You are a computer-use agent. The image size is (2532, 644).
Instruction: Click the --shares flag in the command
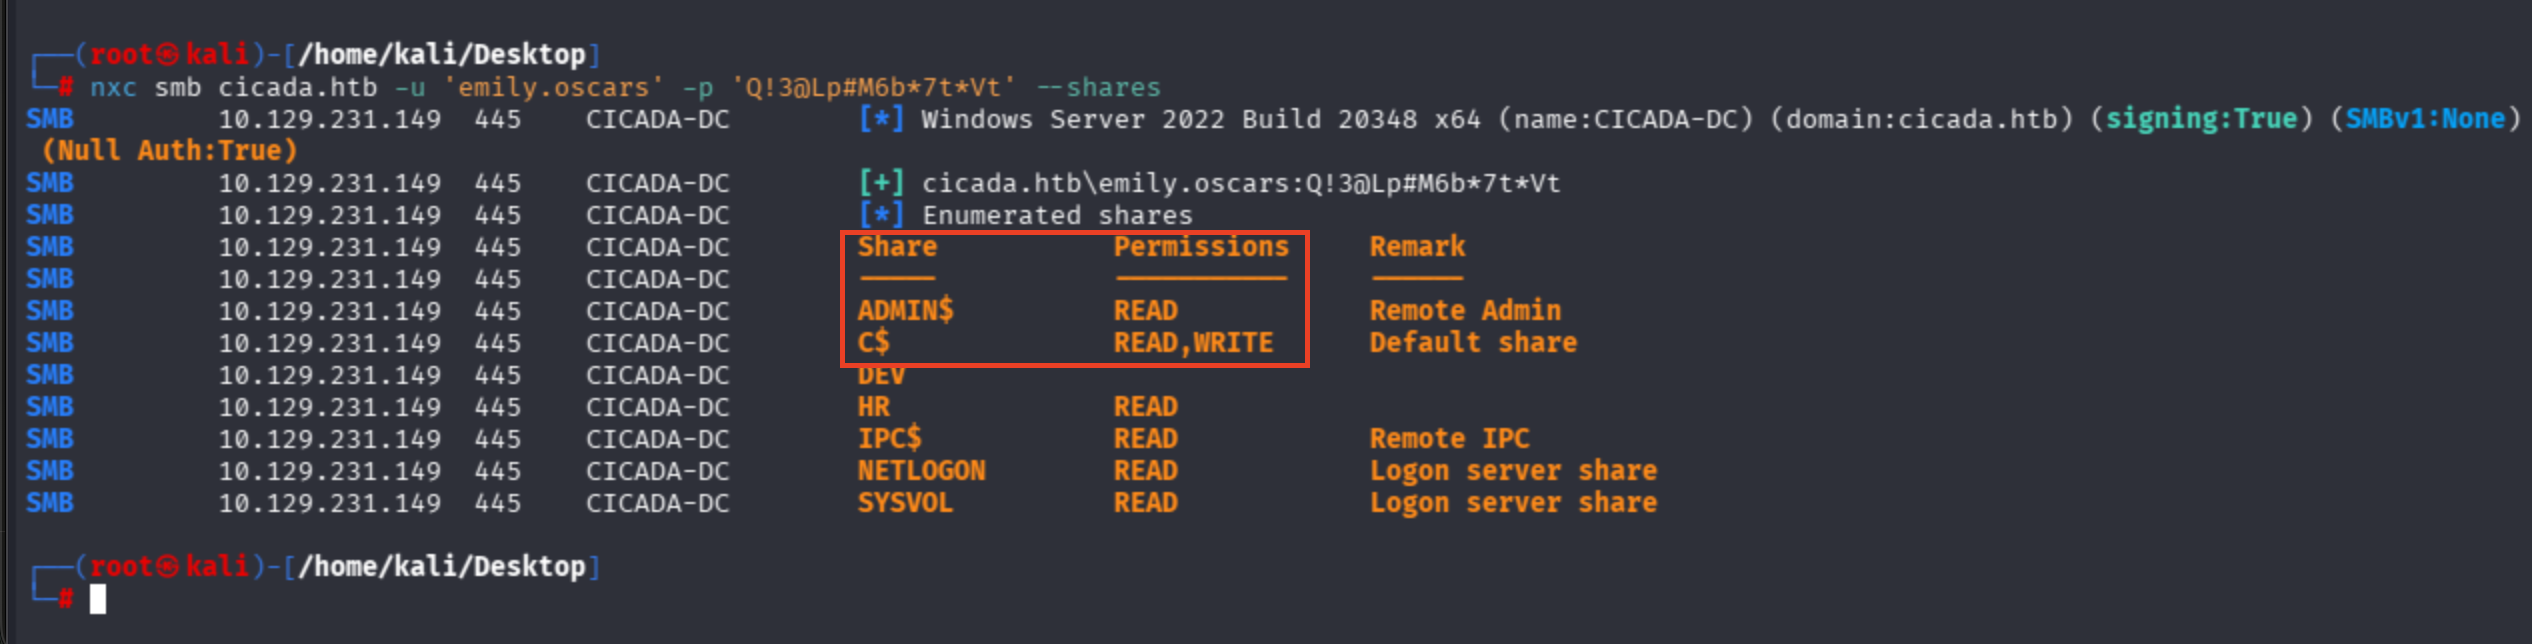[x=1098, y=88]
